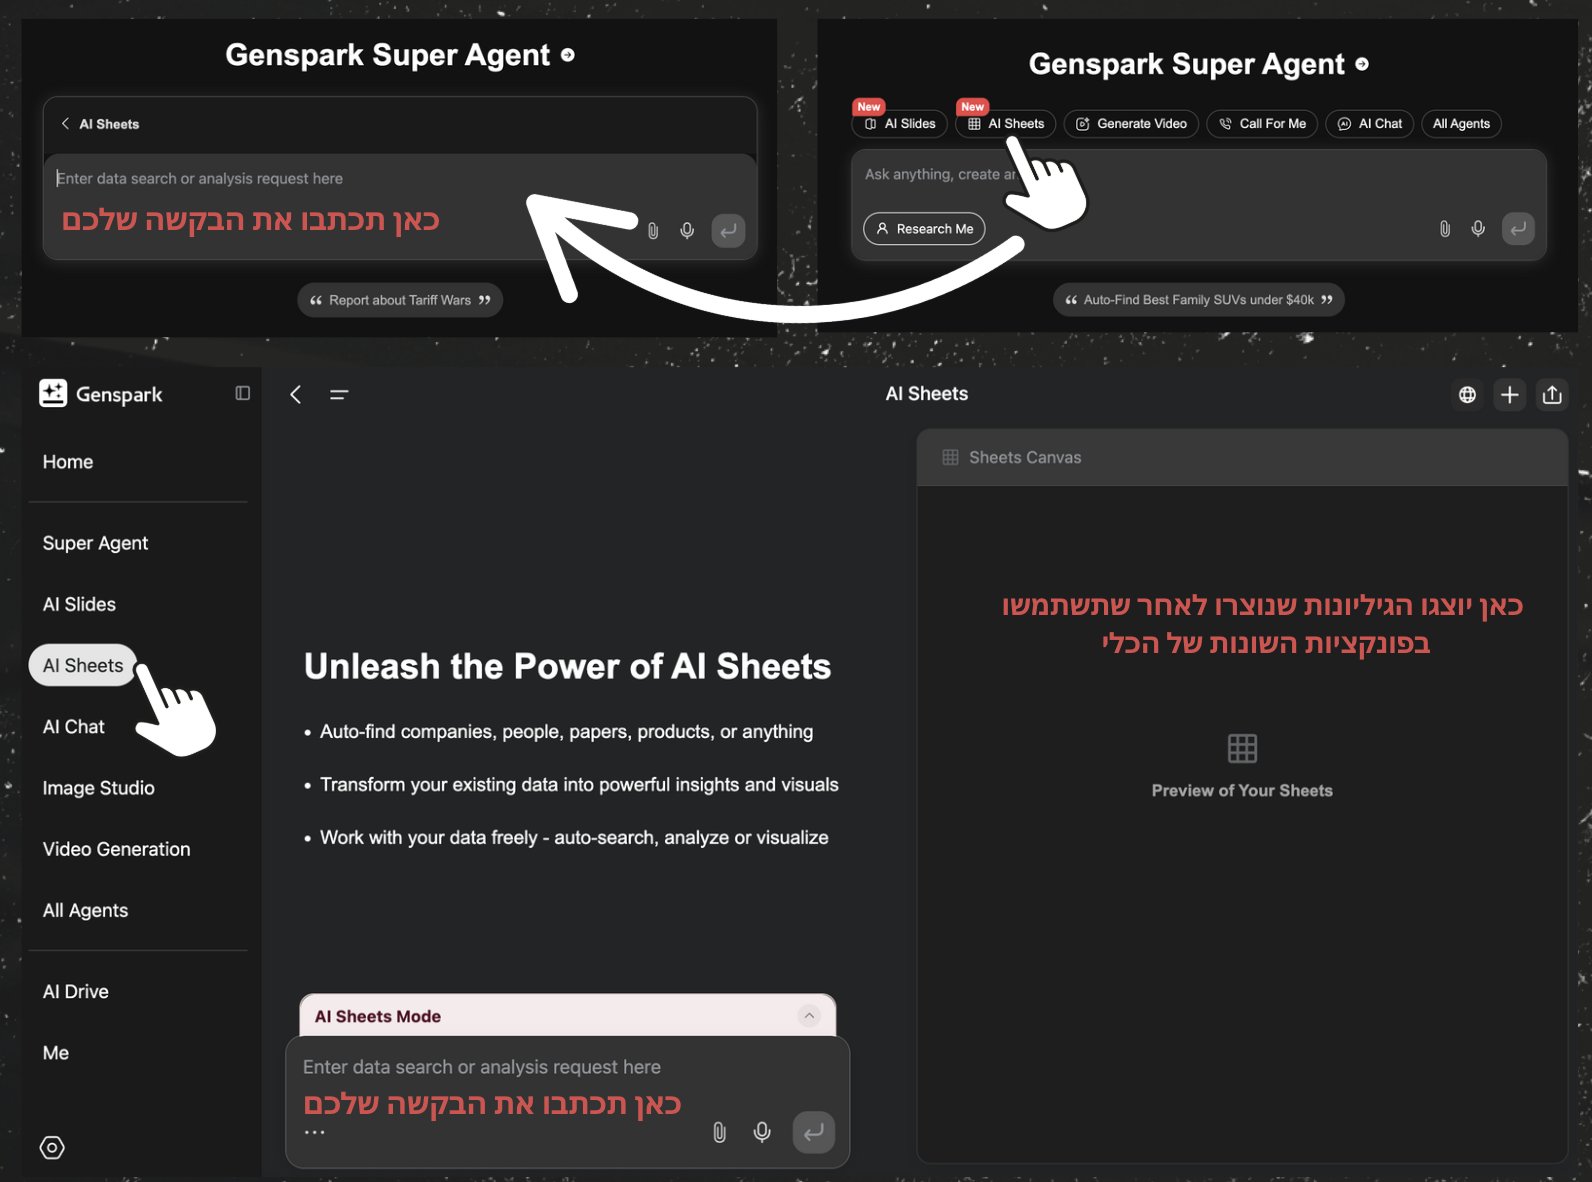Click the three dots in bottom input box

pos(314,1132)
